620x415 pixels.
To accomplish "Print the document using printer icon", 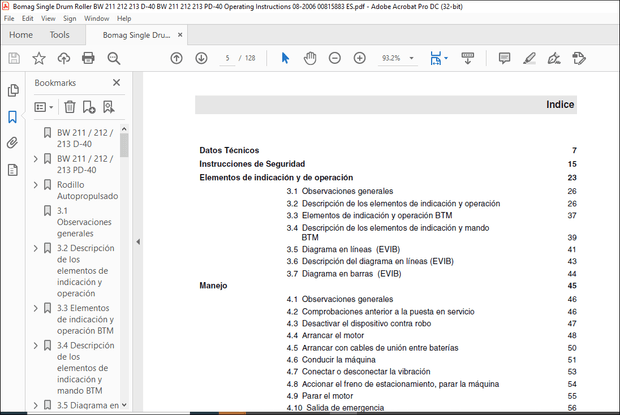I will coord(88,58).
